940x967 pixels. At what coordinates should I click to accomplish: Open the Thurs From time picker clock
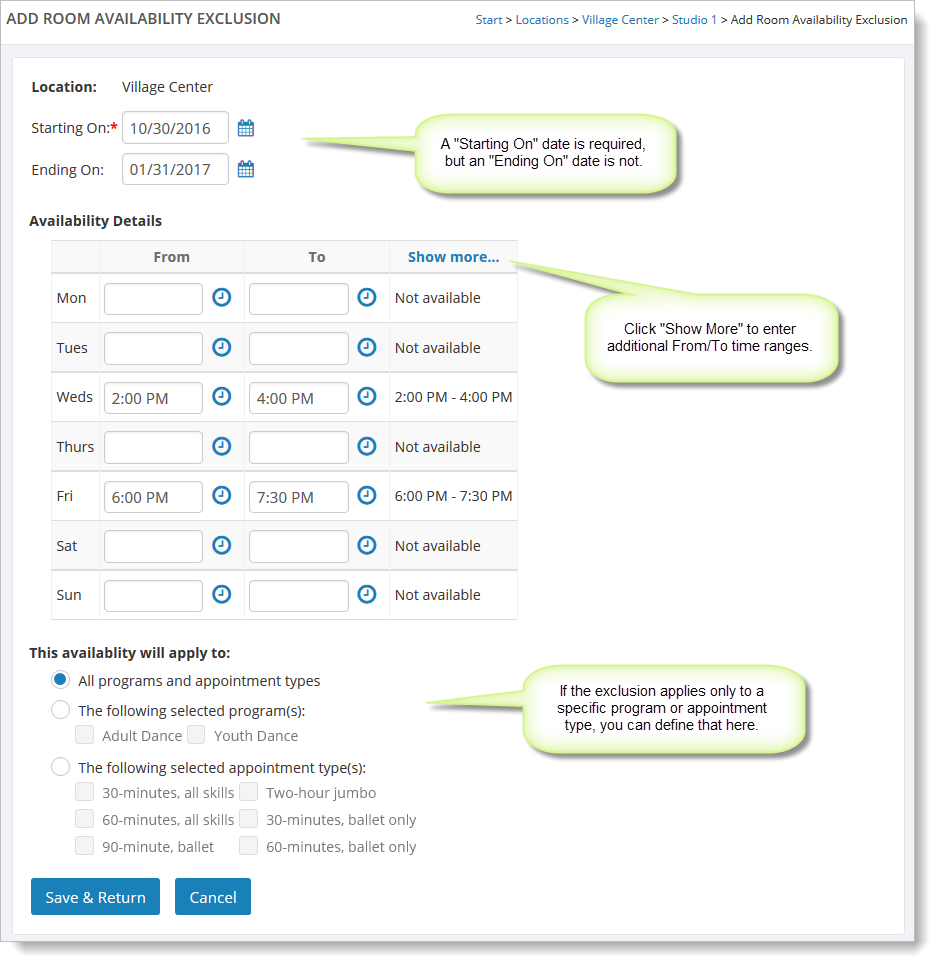pyautogui.click(x=221, y=446)
